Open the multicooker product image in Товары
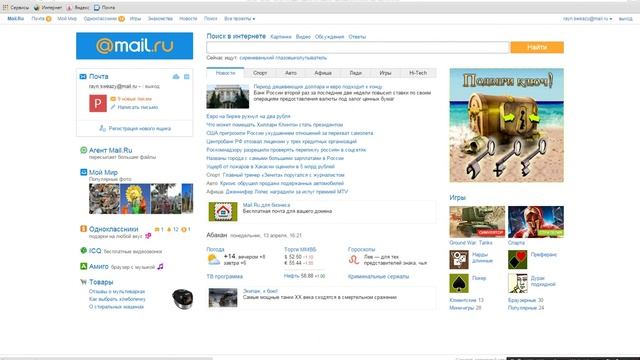 (182, 299)
